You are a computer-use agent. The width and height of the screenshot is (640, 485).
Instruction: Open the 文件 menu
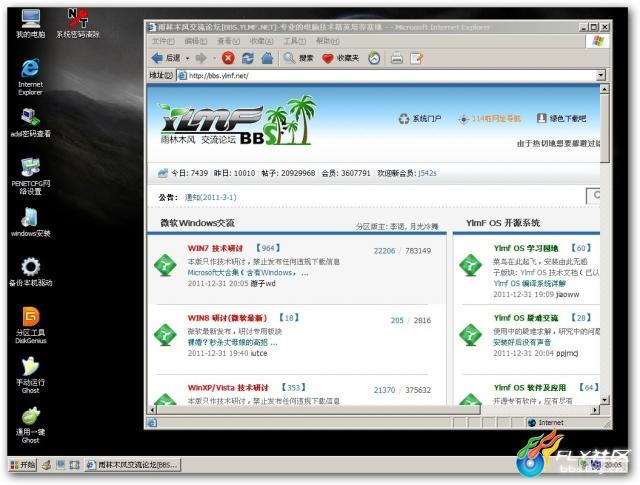point(163,41)
